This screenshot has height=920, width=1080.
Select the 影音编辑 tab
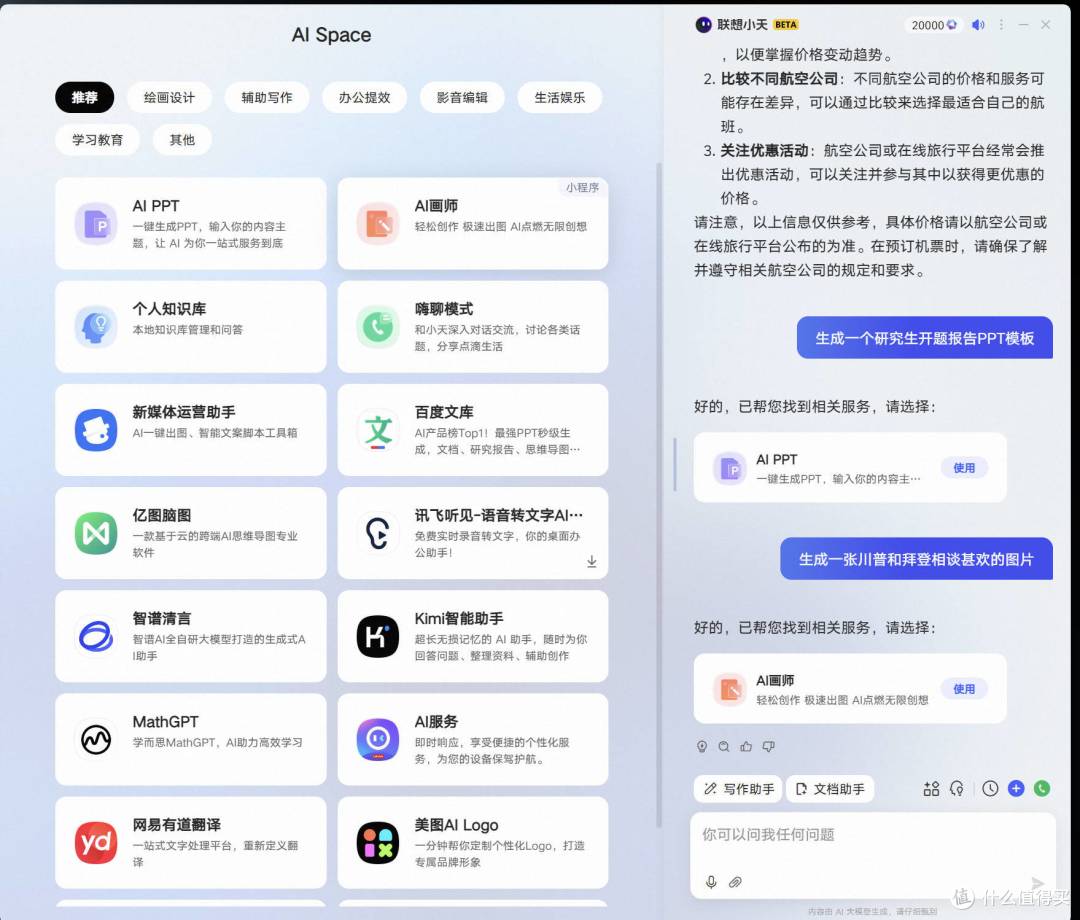462,98
